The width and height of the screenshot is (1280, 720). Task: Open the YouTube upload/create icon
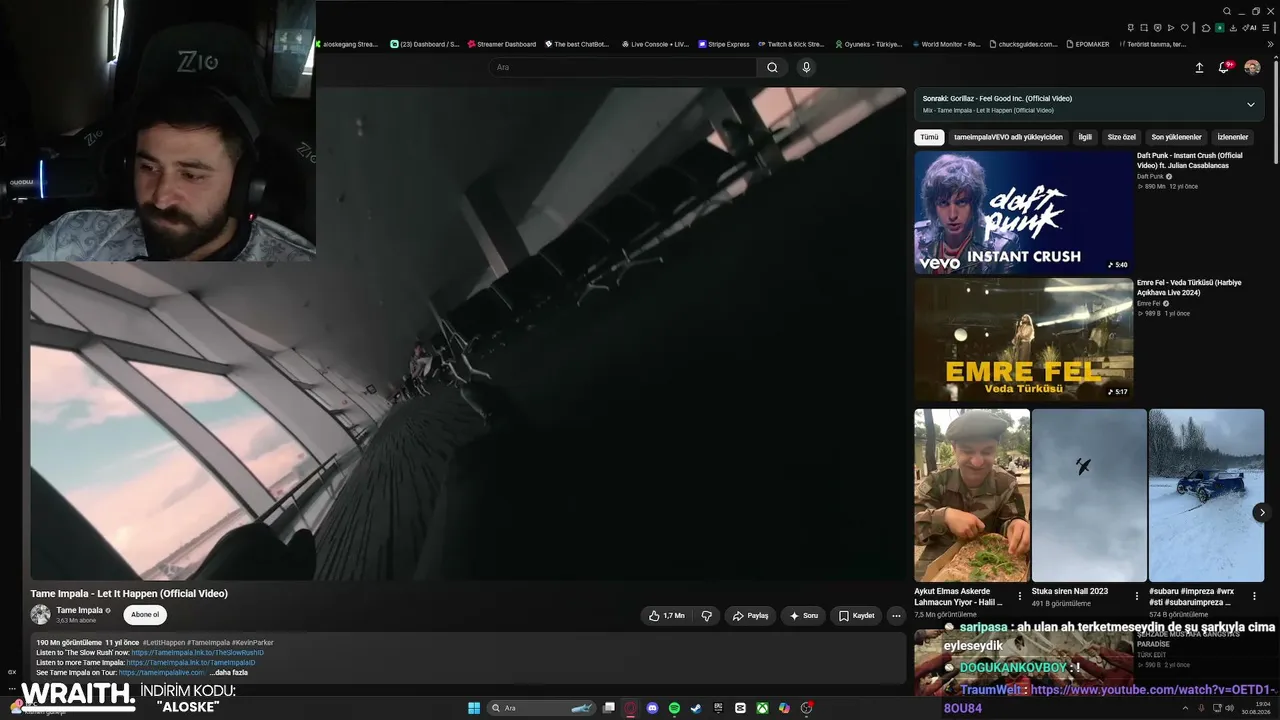pyautogui.click(x=1199, y=67)
